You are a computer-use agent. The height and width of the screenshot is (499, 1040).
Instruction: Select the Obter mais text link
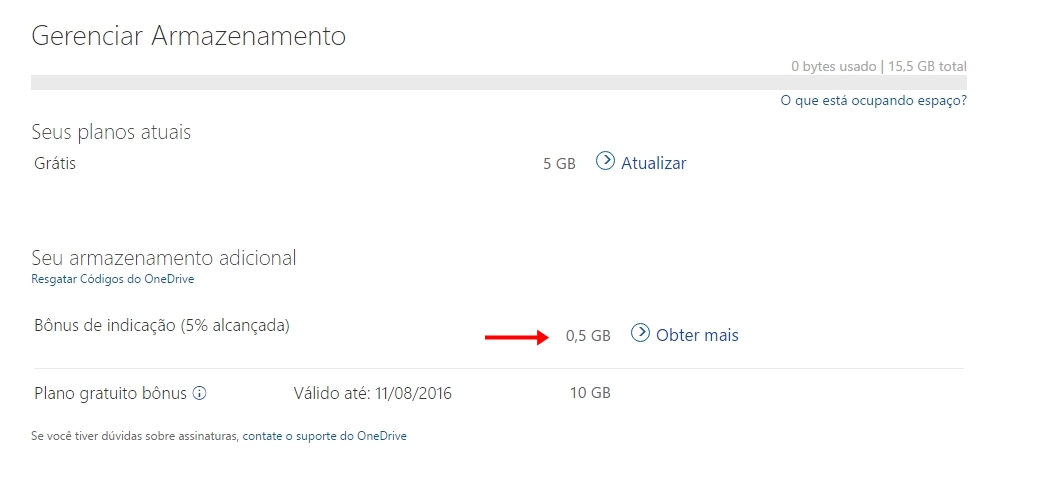click(697, 335)
